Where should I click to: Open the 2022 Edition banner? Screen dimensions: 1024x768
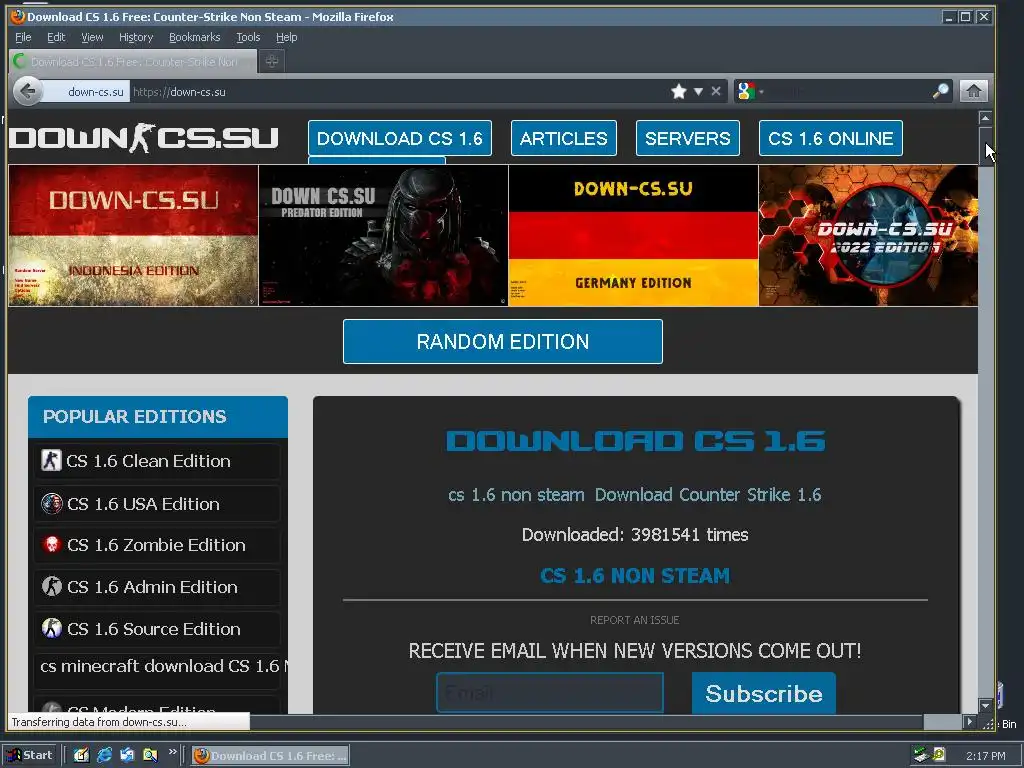pyautogui.click(x=869, y=235)
